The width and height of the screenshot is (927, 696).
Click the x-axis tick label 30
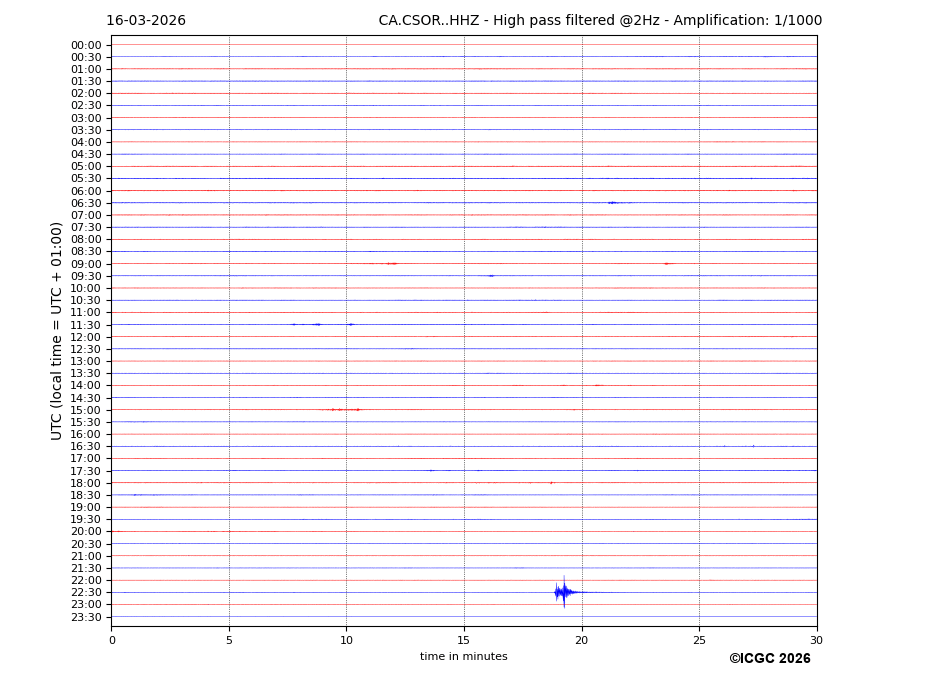pos(816,640)
